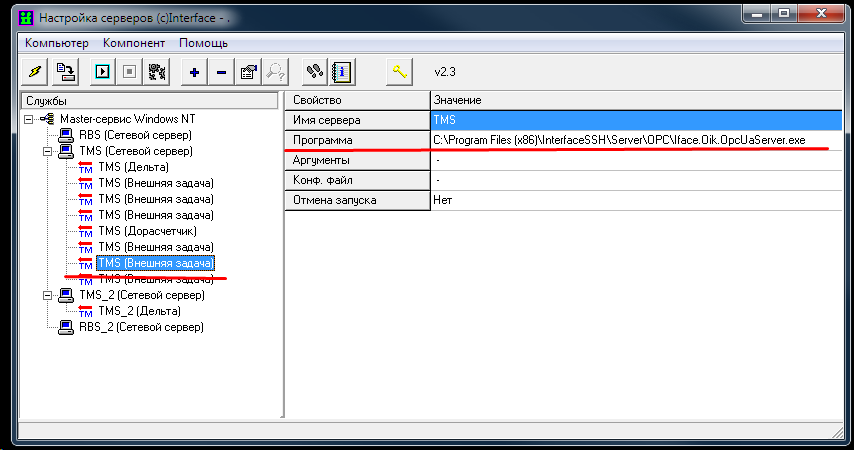Click the start (play) toolbar button

point(101,72)
